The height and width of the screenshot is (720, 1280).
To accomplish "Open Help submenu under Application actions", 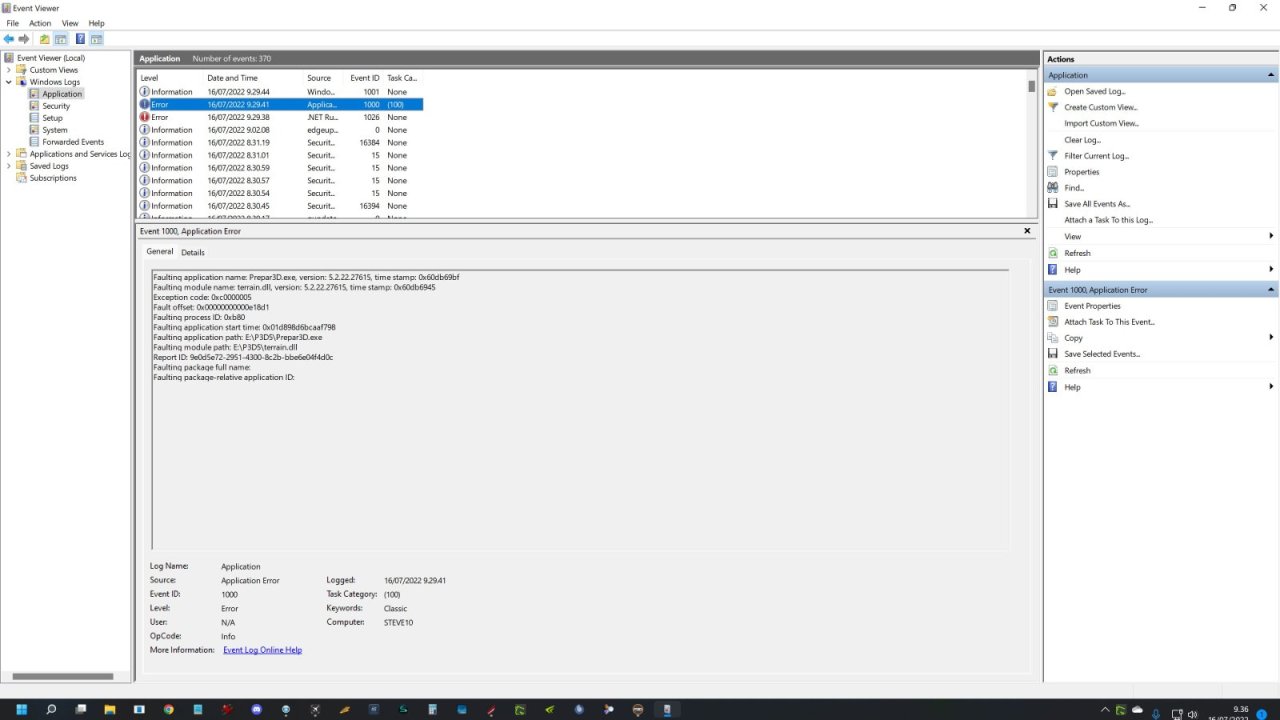I will pyautogui.click(x=1271, y=269).
